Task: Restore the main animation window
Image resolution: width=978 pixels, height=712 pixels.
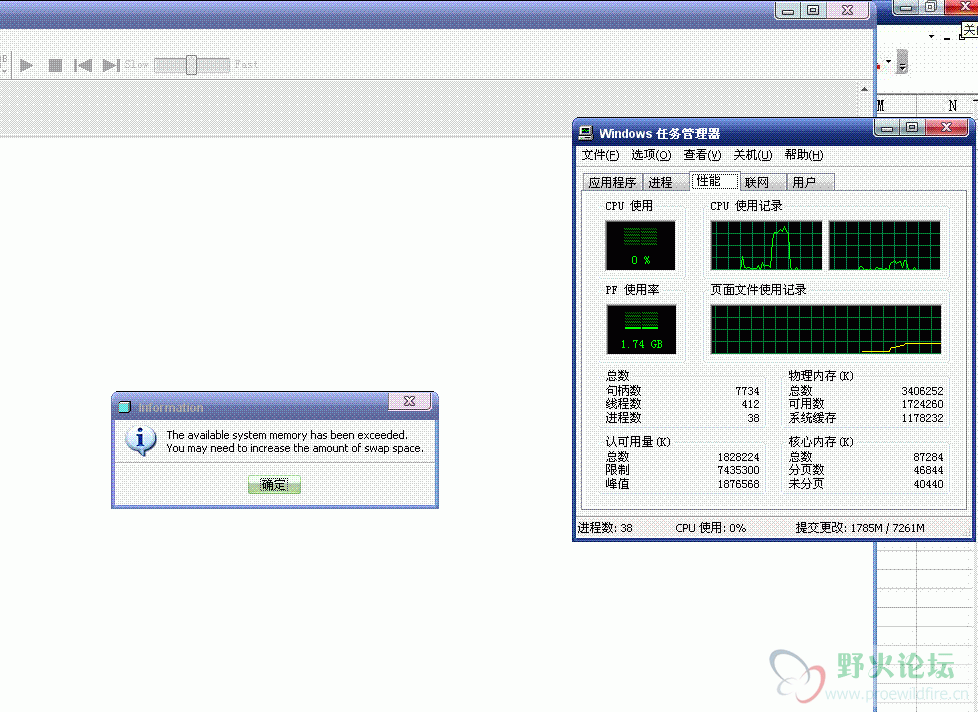Action: (813, 10)
